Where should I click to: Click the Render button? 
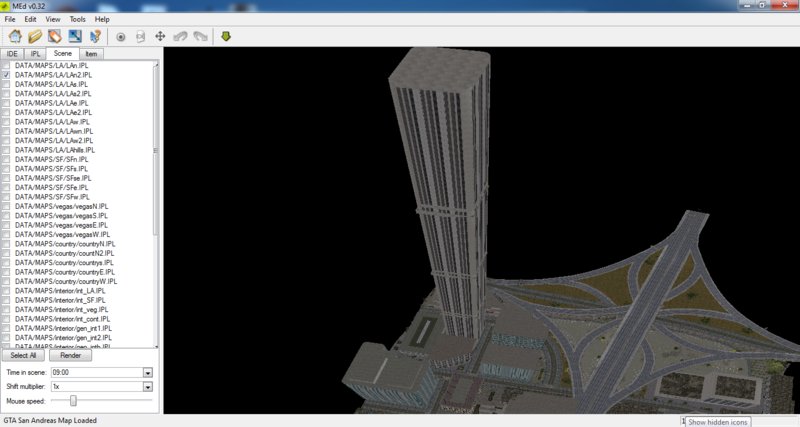pyautogui.click(x=70, y=355)
